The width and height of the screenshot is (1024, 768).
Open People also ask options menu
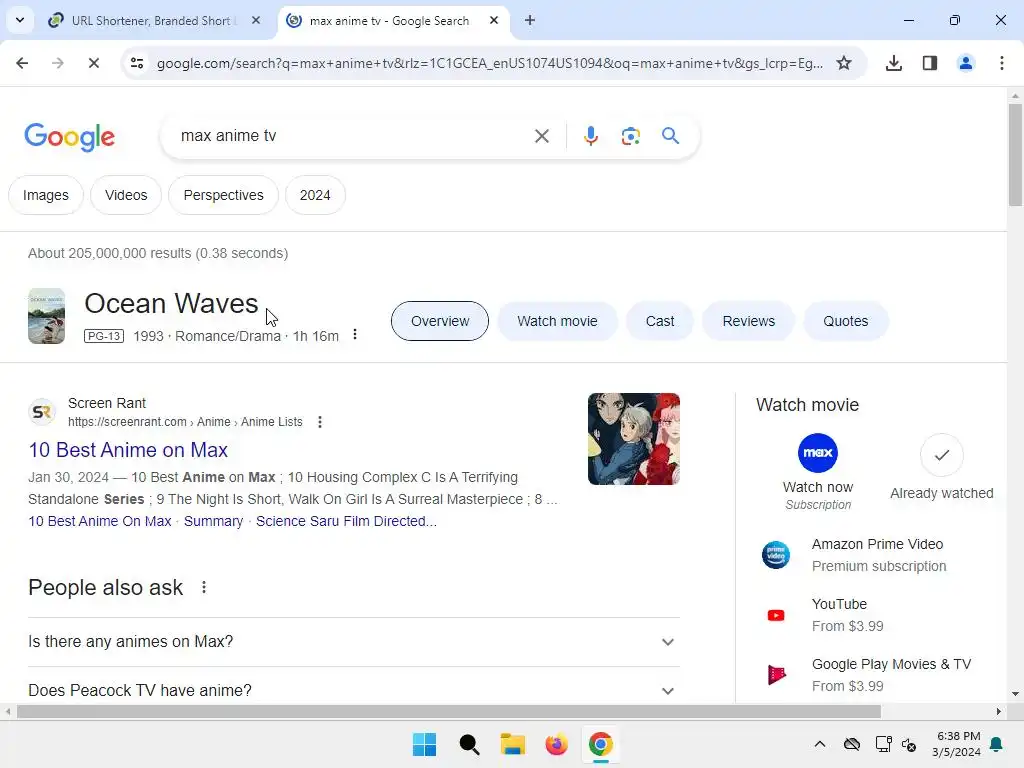204,587
